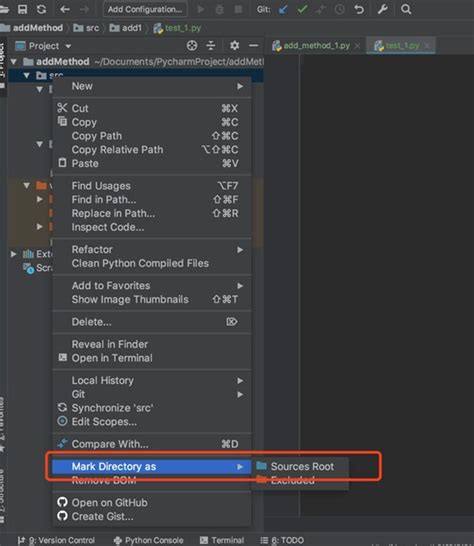Open Project panel gear options
Viewport: 474px width, 546px height.
pos(234,46)
